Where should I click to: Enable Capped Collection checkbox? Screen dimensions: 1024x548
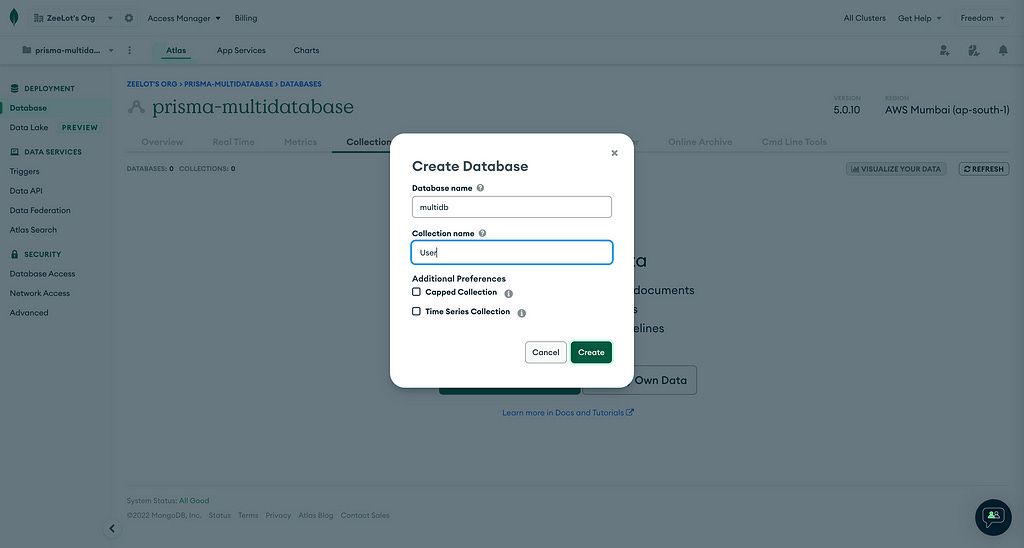(x=416, y=292)
